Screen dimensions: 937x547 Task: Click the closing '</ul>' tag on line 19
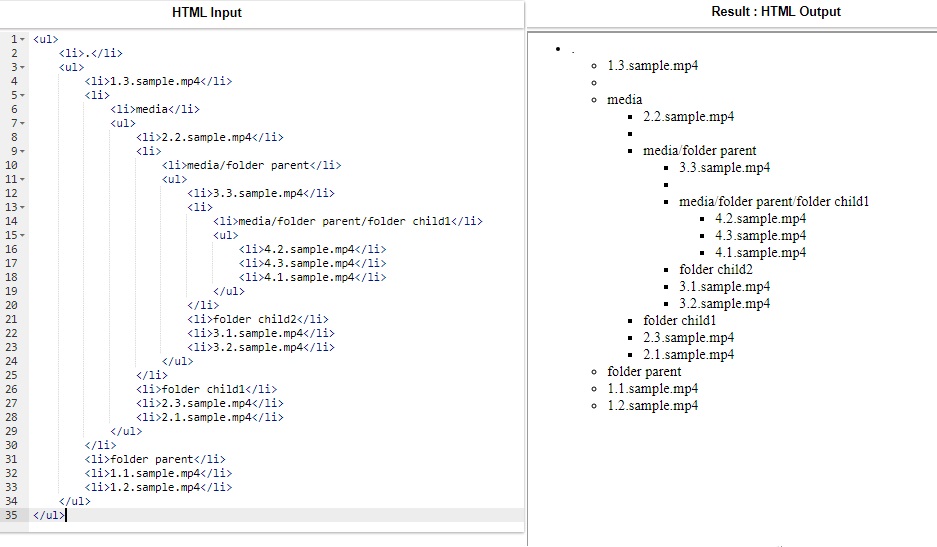[229, 292]
